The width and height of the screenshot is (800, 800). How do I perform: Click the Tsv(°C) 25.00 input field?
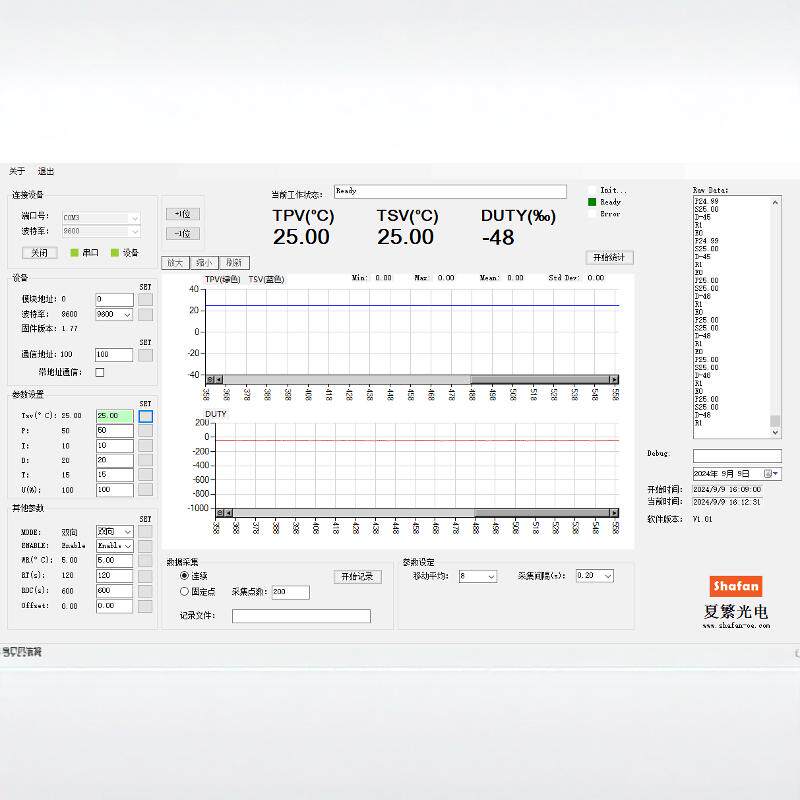pos(115,416)
